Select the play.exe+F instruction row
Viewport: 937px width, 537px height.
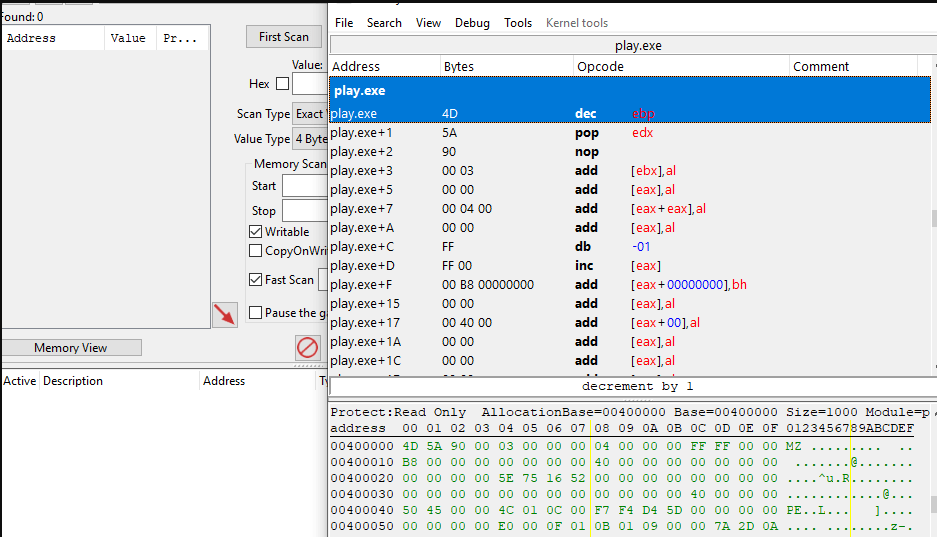point(630,285)
